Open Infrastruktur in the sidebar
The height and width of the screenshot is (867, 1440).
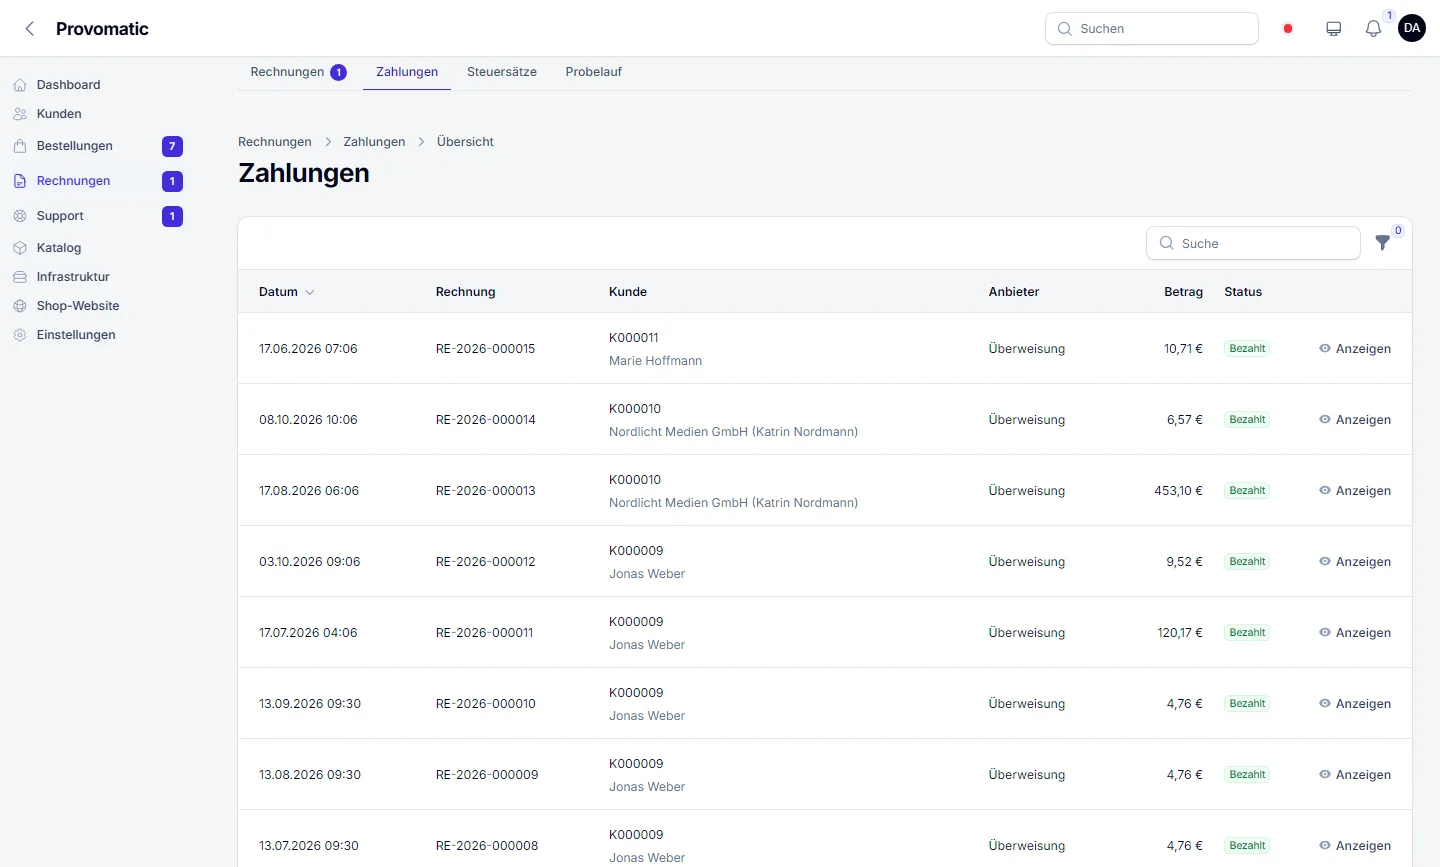click(73, 277)
